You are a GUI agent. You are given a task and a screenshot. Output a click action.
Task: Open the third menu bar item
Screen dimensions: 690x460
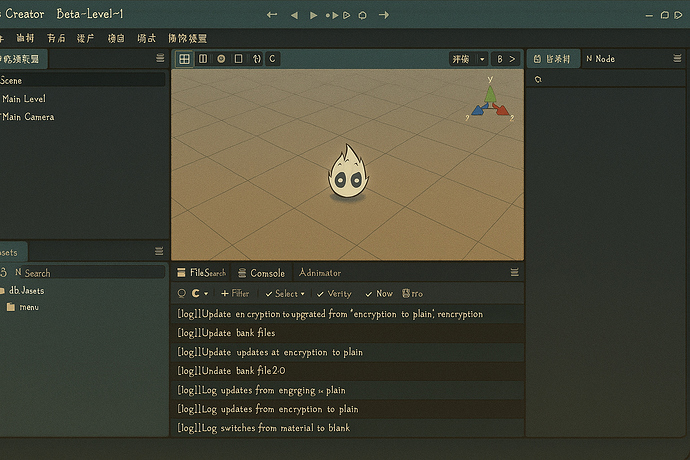coord(56,38)
